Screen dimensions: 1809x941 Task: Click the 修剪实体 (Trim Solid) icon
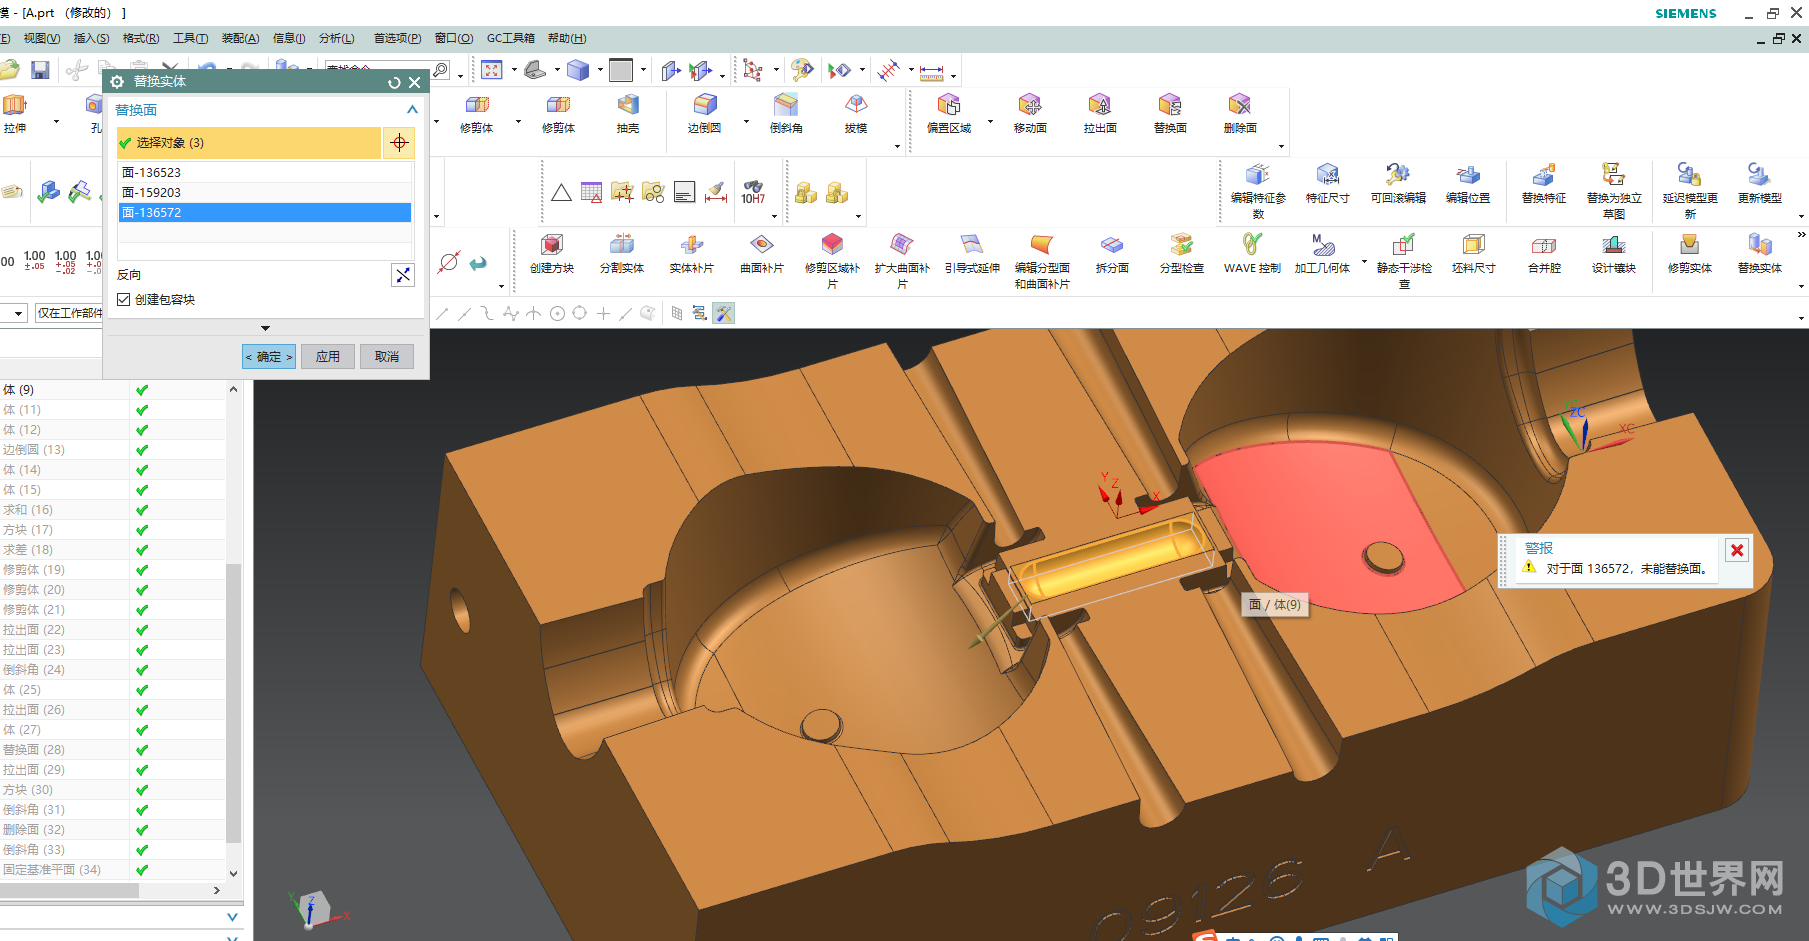coord(1690,245)
